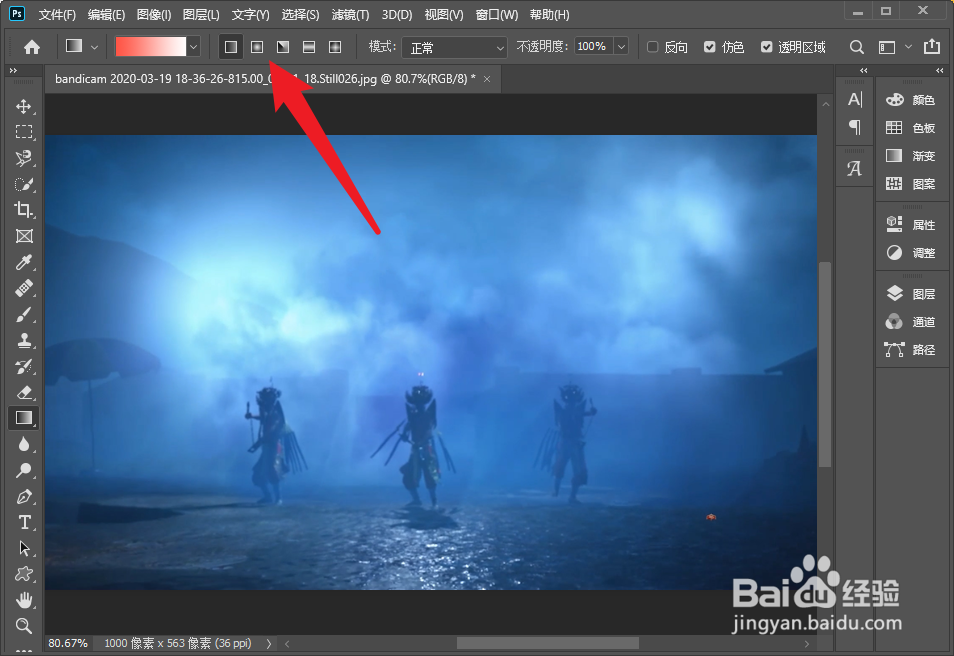Select the Pen tool

[x=24, y=497]
